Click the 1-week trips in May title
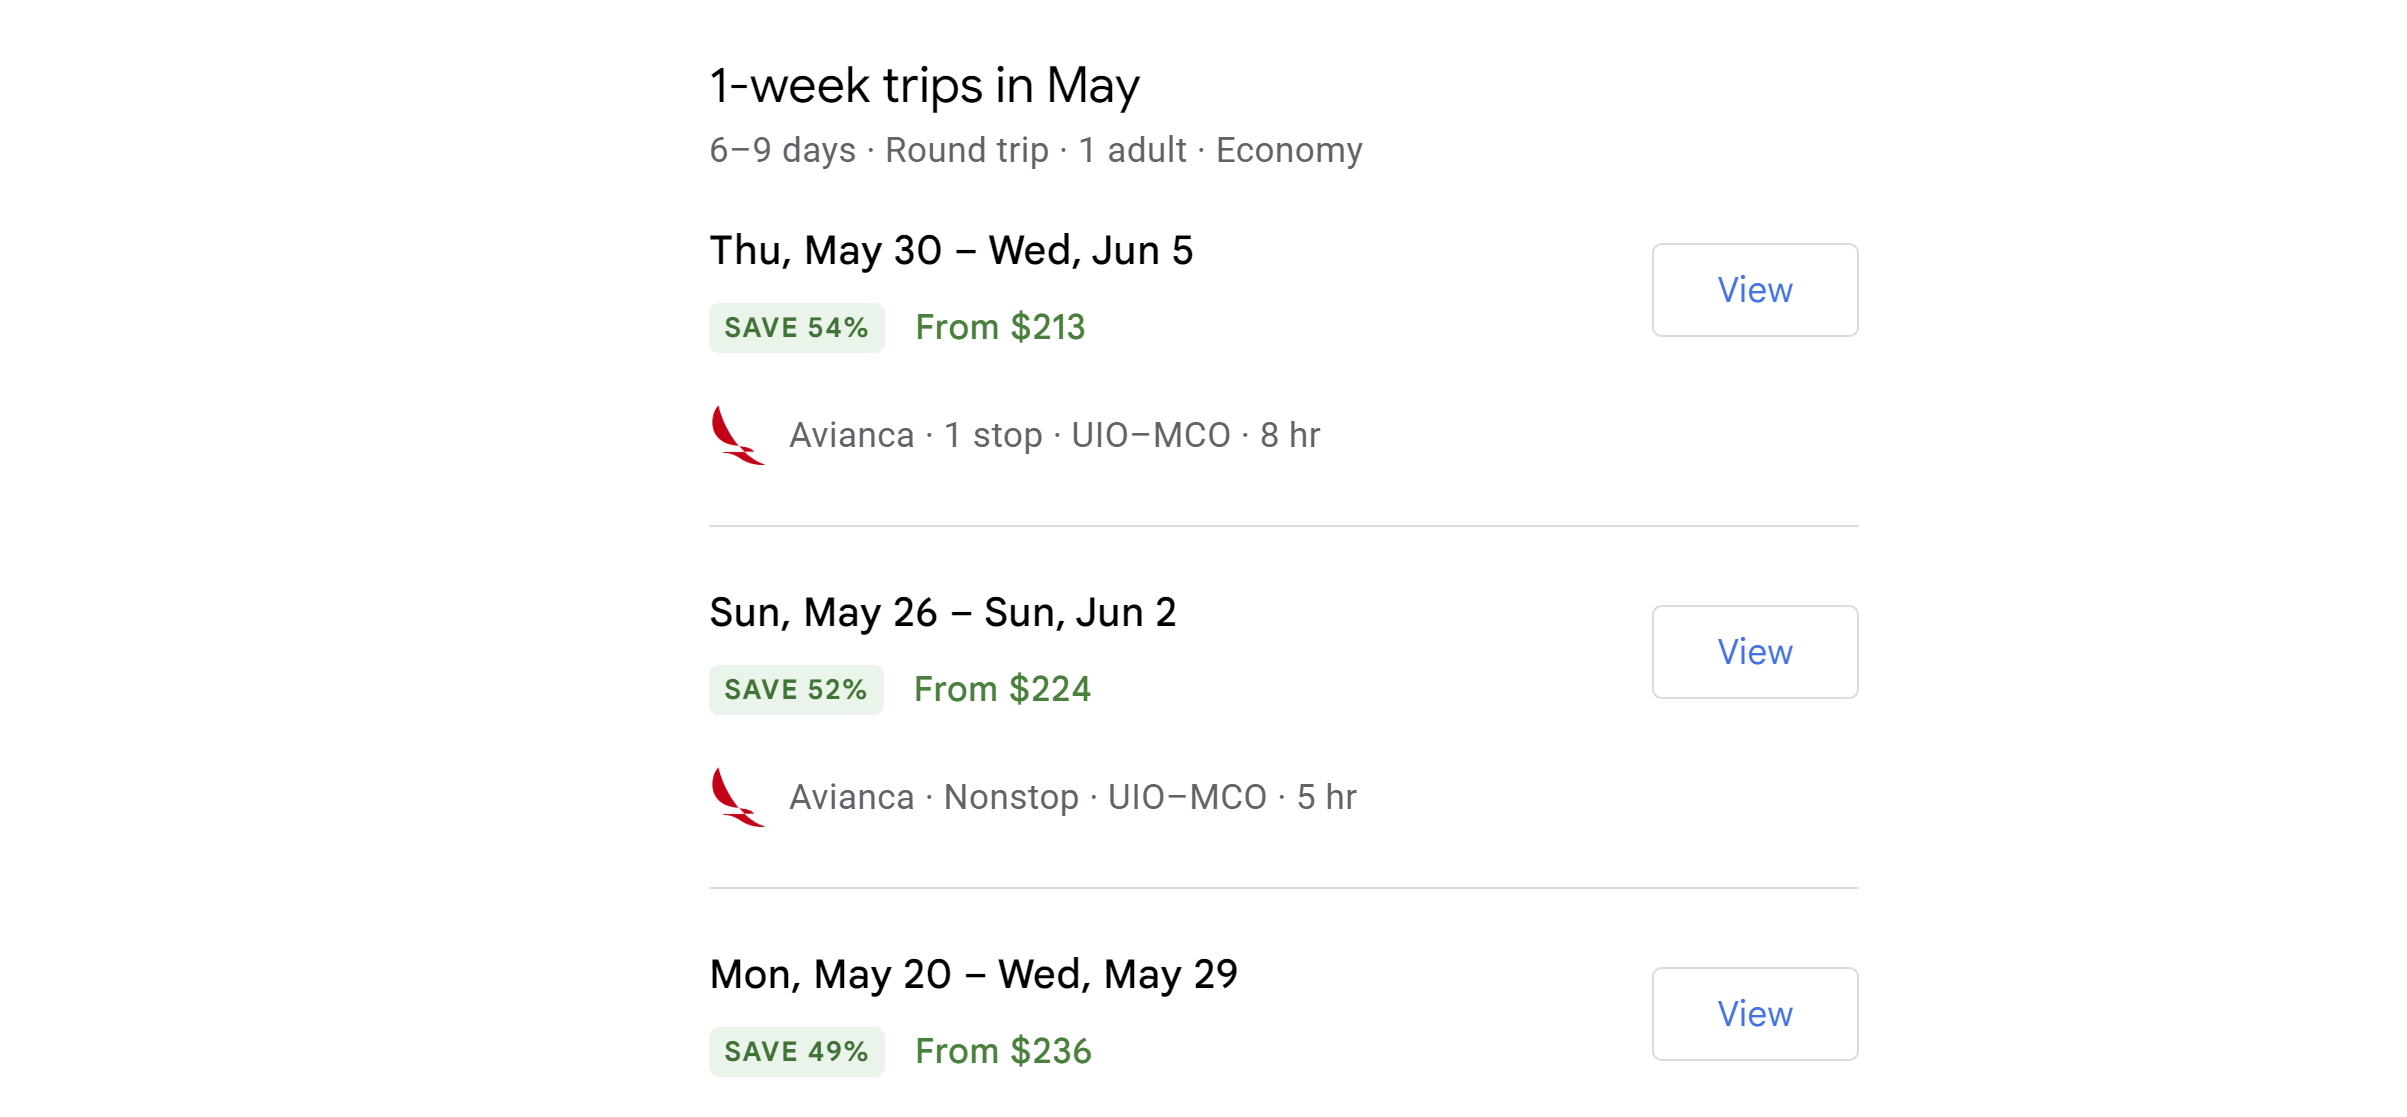 (x=924, y=86)
